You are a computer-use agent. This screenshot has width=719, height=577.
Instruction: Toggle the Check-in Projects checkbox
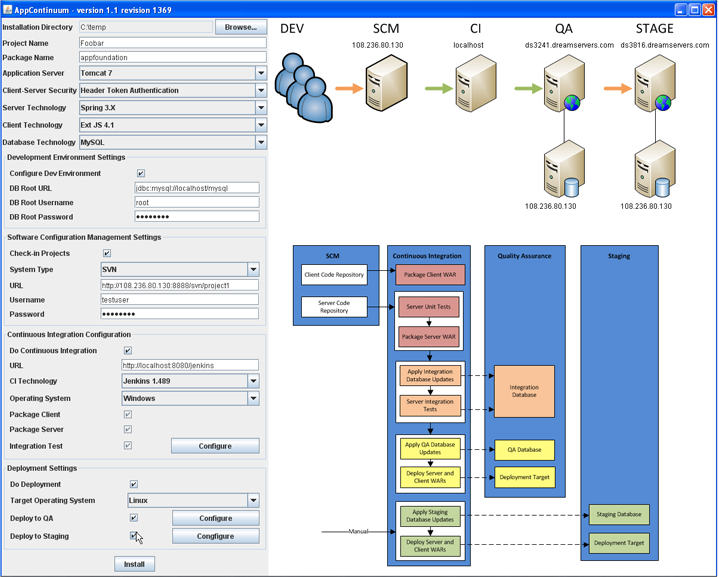point(107,254)
